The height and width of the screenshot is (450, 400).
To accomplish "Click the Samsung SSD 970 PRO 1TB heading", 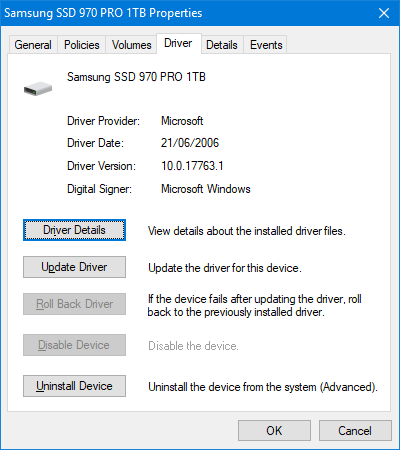I will 136,77.
